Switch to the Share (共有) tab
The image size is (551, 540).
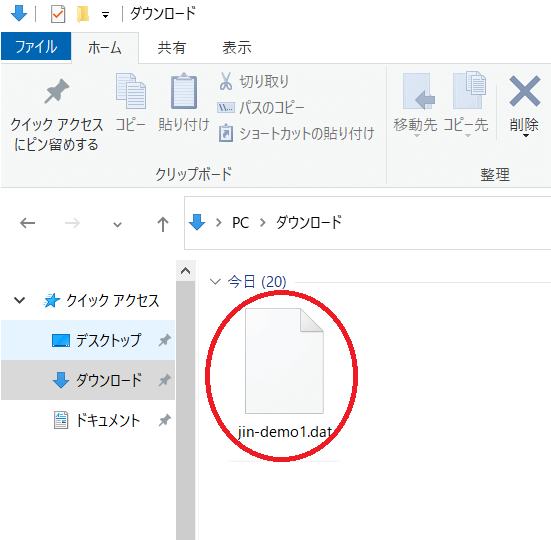(171, 47)
